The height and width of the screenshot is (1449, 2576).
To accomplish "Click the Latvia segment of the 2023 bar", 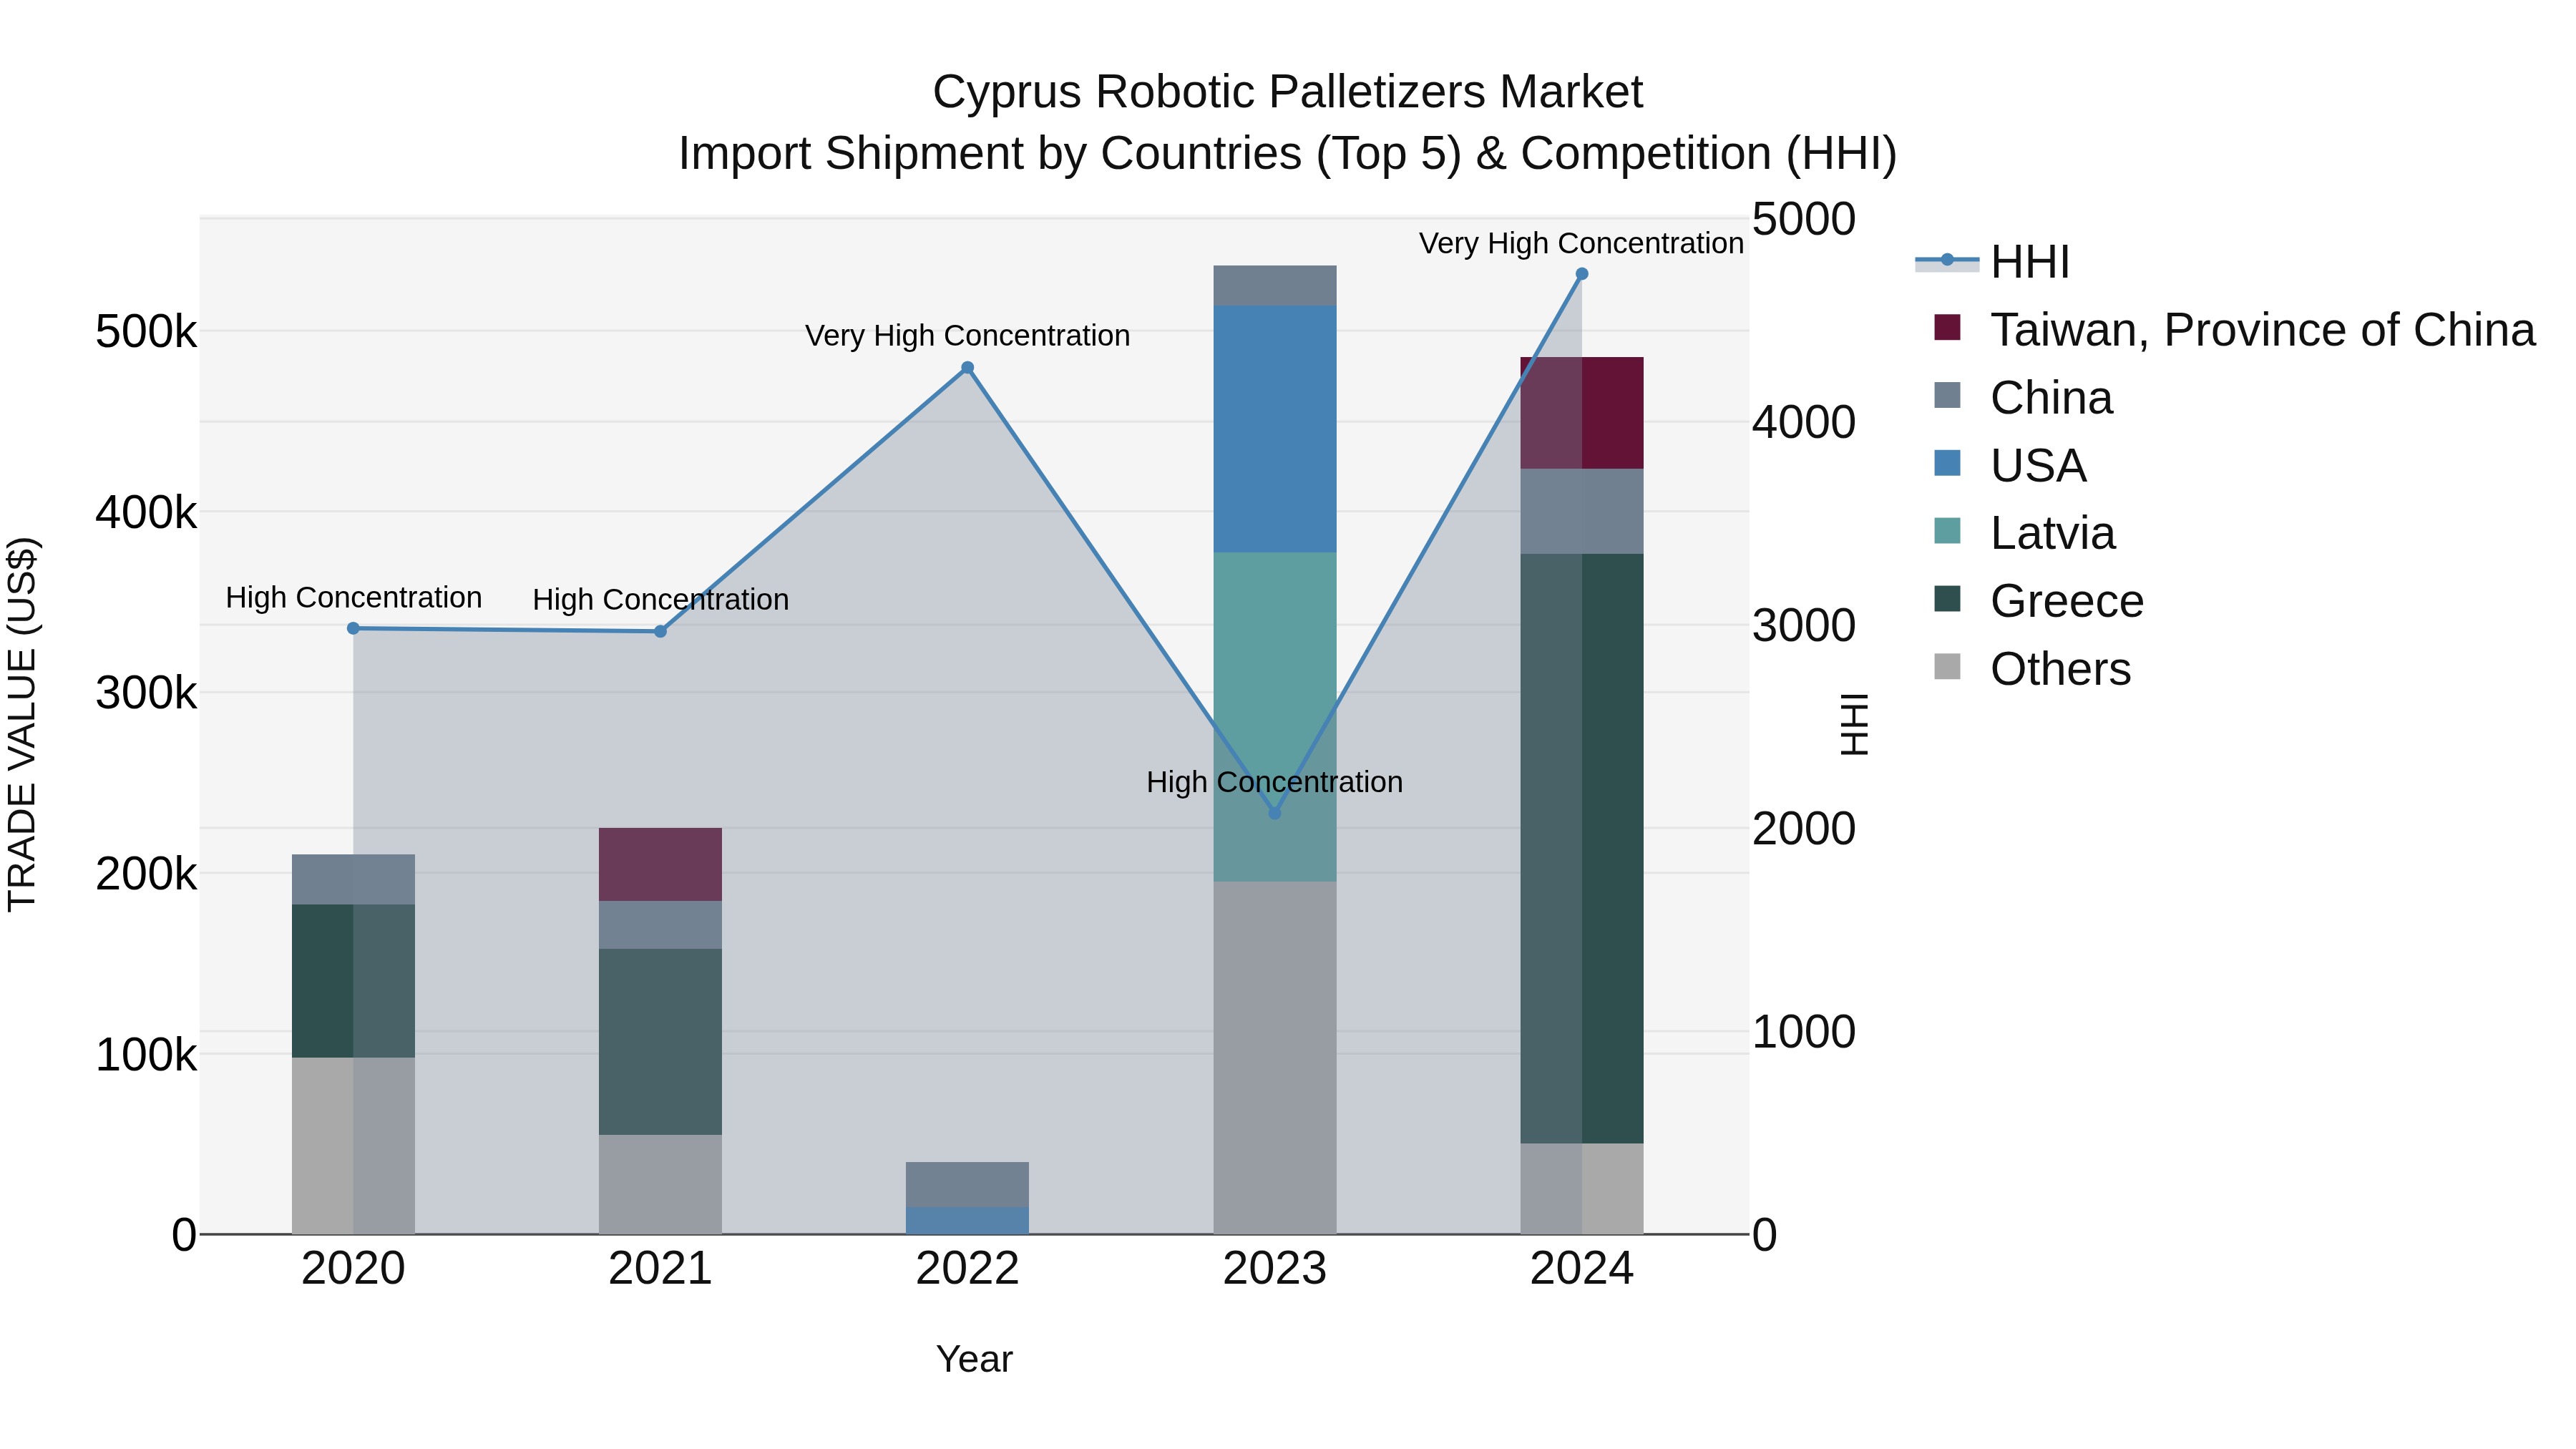I will pyautogui.click(x=1275, y=717).
